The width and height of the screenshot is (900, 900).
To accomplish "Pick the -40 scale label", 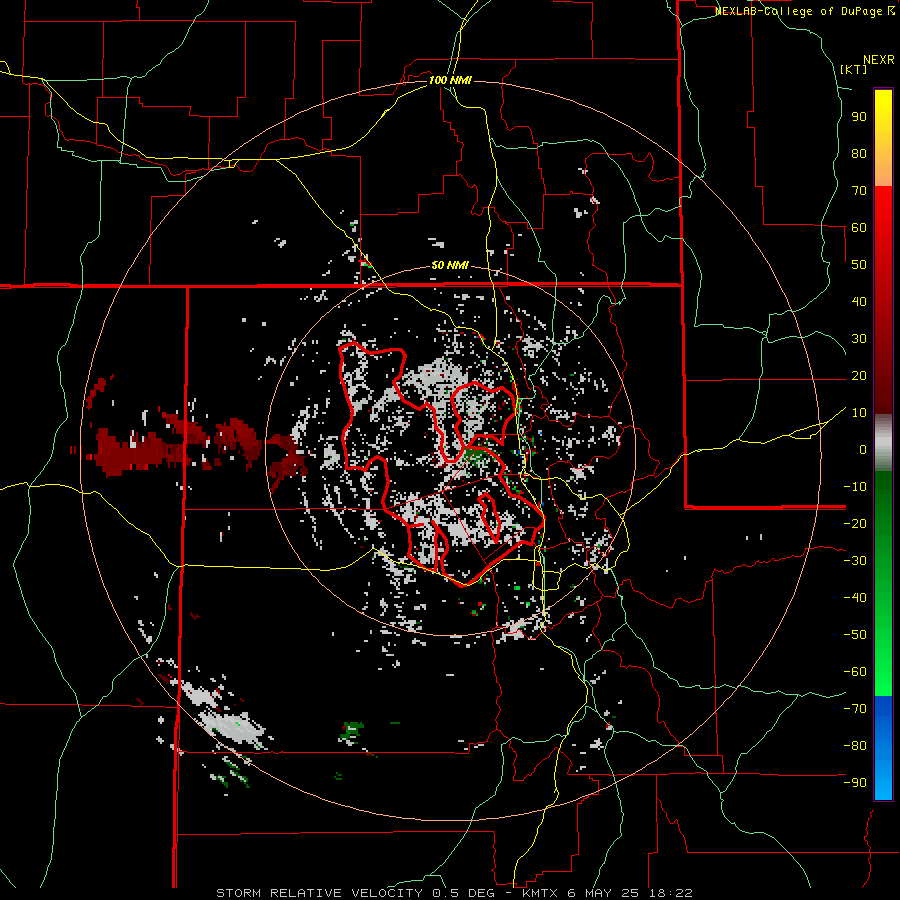I will pyautogui.click(x=855, y=598).
